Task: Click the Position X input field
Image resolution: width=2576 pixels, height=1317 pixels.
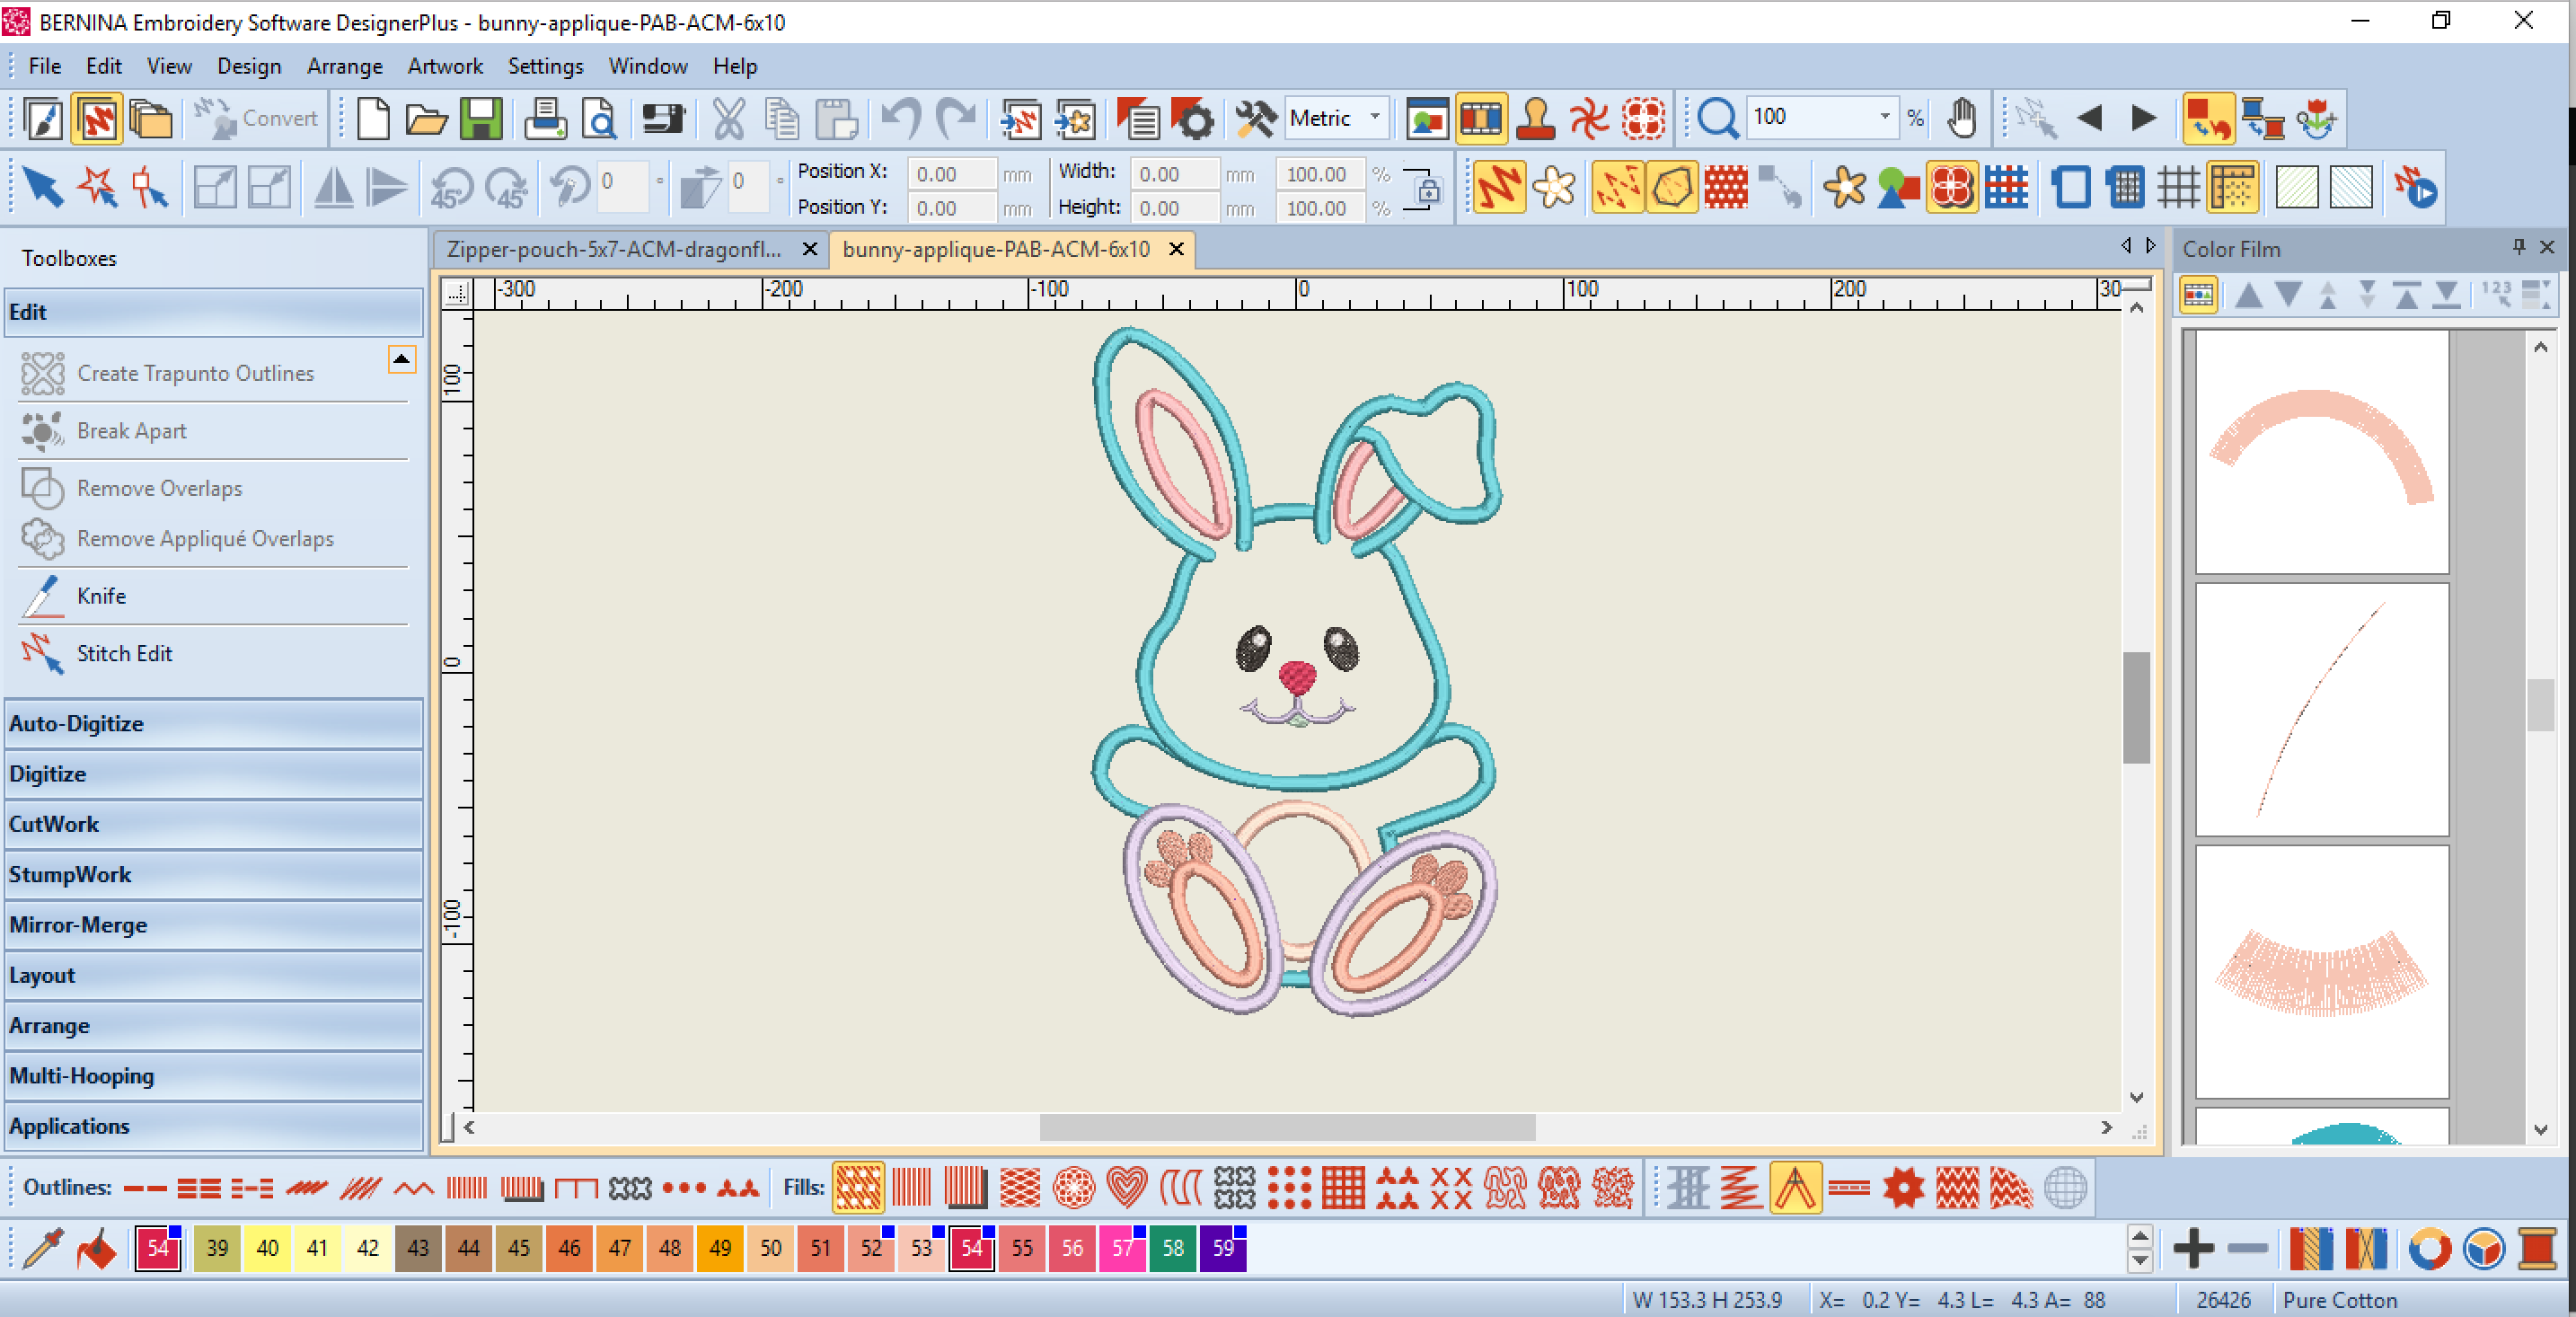Action: point(950,173)
